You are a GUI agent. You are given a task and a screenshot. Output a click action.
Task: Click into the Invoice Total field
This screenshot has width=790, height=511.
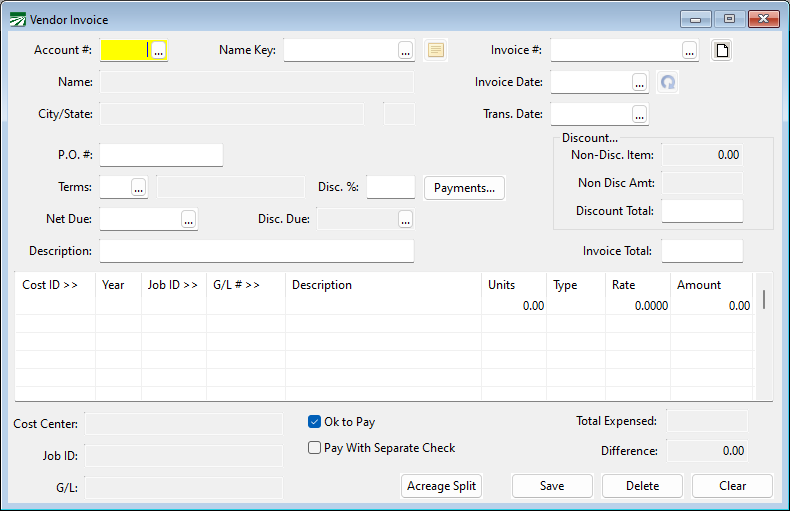(x=702, y=251)
